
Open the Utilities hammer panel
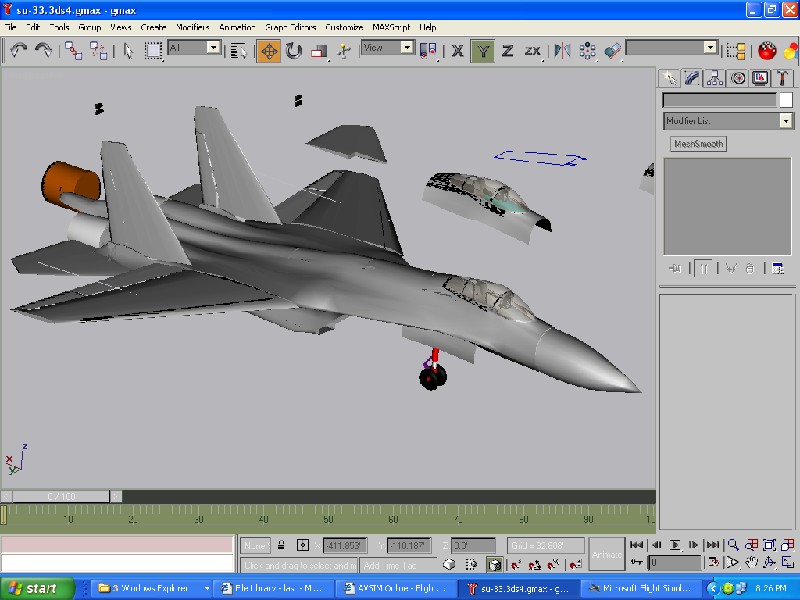tap(784, 78)
